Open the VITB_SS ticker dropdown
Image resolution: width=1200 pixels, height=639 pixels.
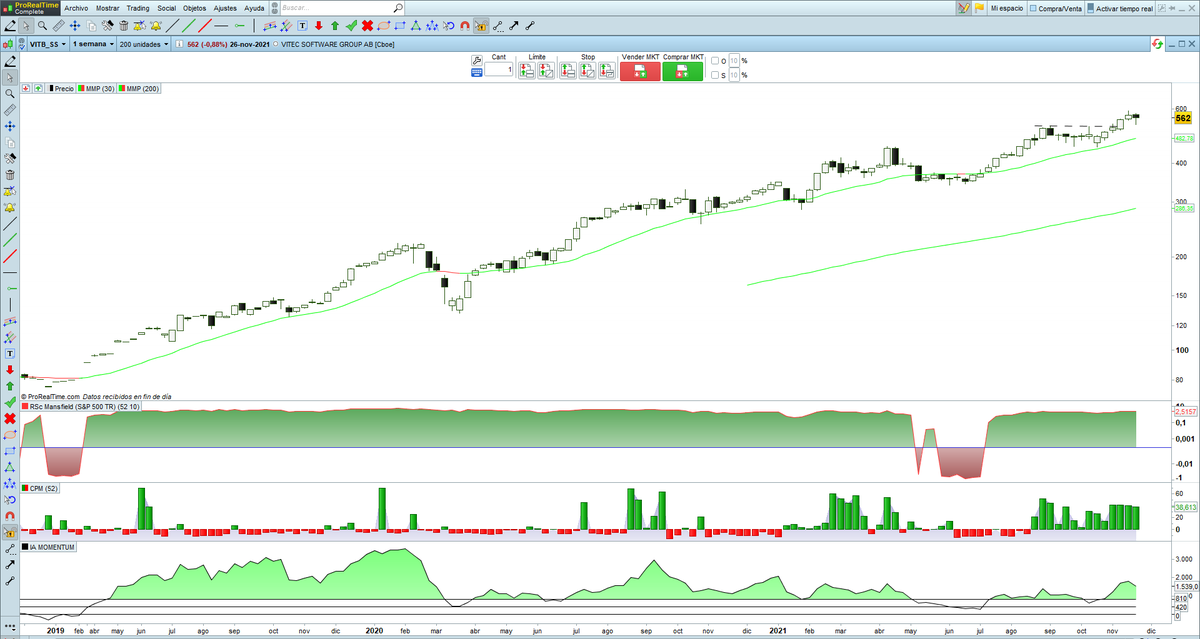coord(48,44)
